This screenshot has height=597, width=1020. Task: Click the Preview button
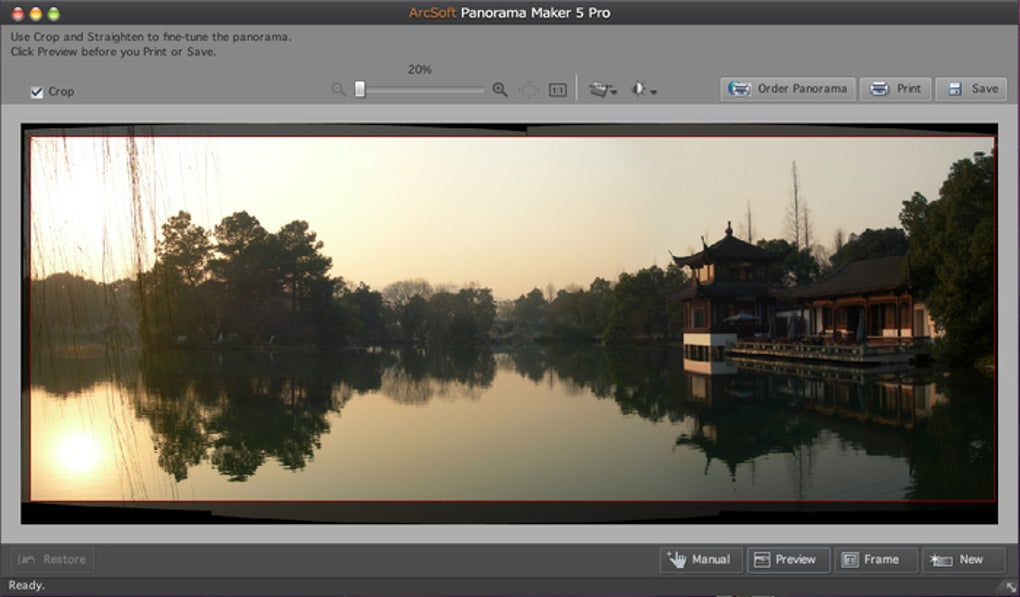point(788,559)
